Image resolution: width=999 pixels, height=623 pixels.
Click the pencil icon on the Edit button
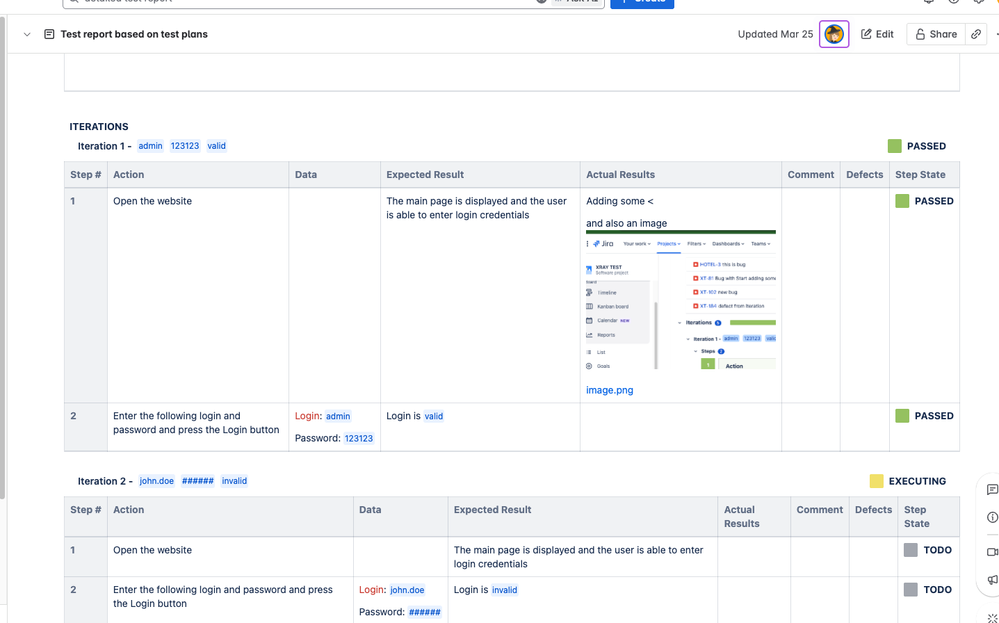click(866, 33)
